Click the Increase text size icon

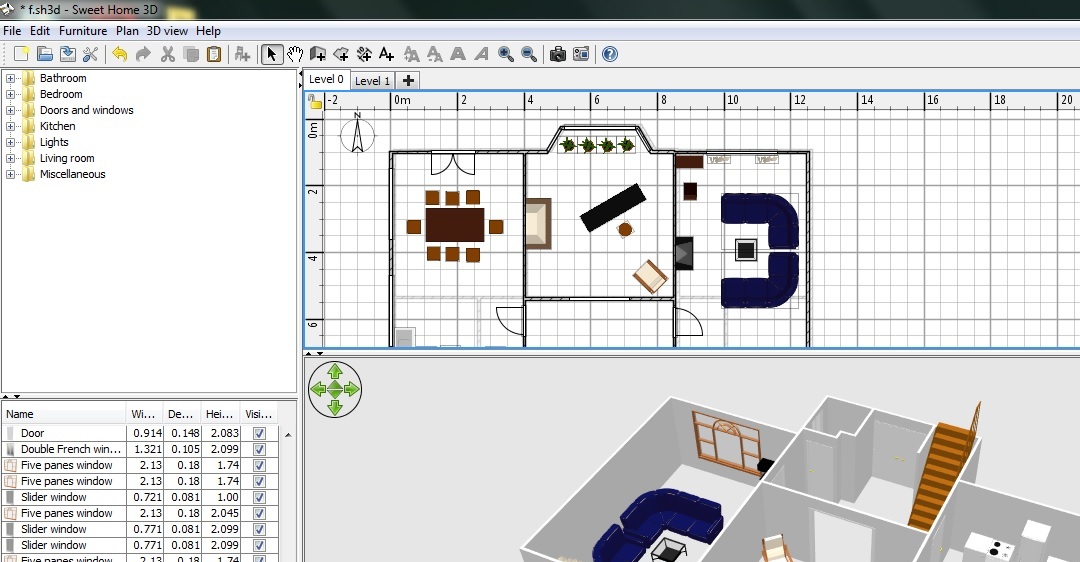pos(411,54)
